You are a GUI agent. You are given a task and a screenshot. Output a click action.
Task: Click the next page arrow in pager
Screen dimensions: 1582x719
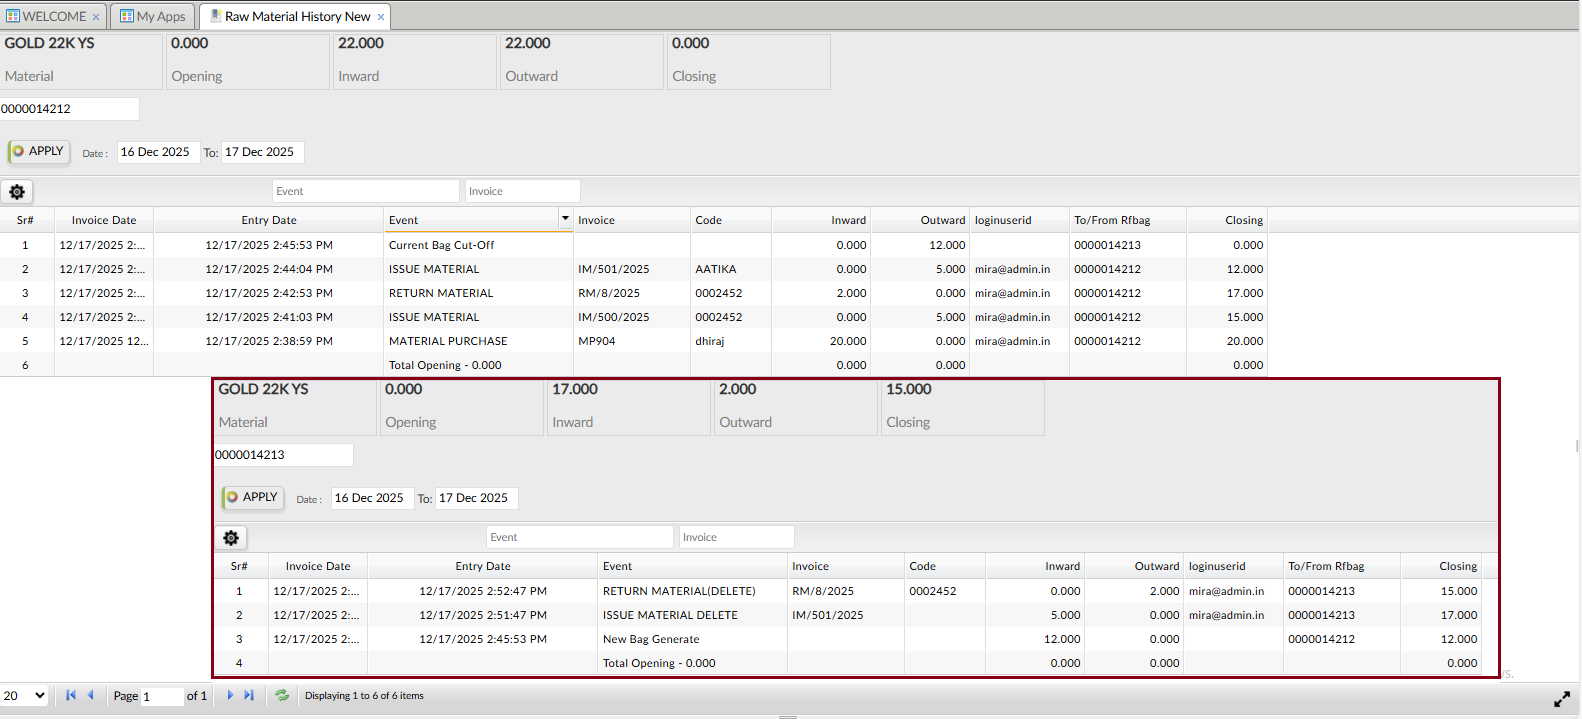[230, 696]
